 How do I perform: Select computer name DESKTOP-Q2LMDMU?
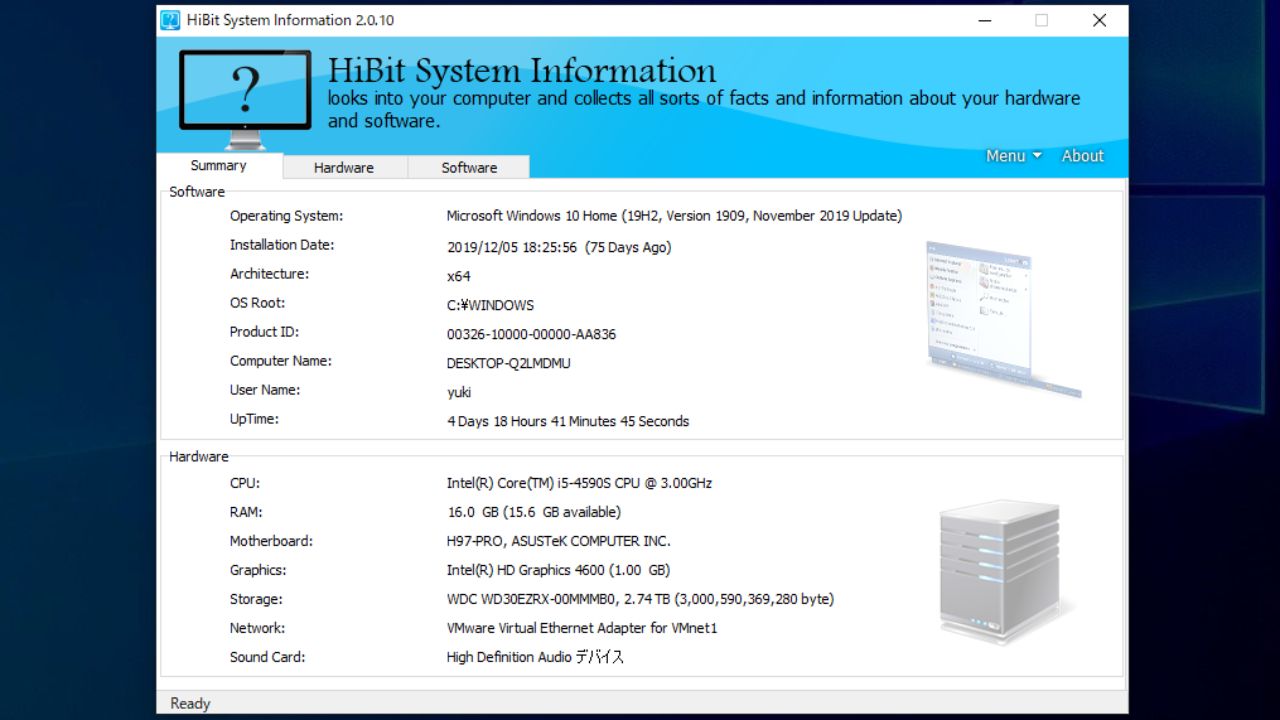pyautogui.click(x=508, y=363)
